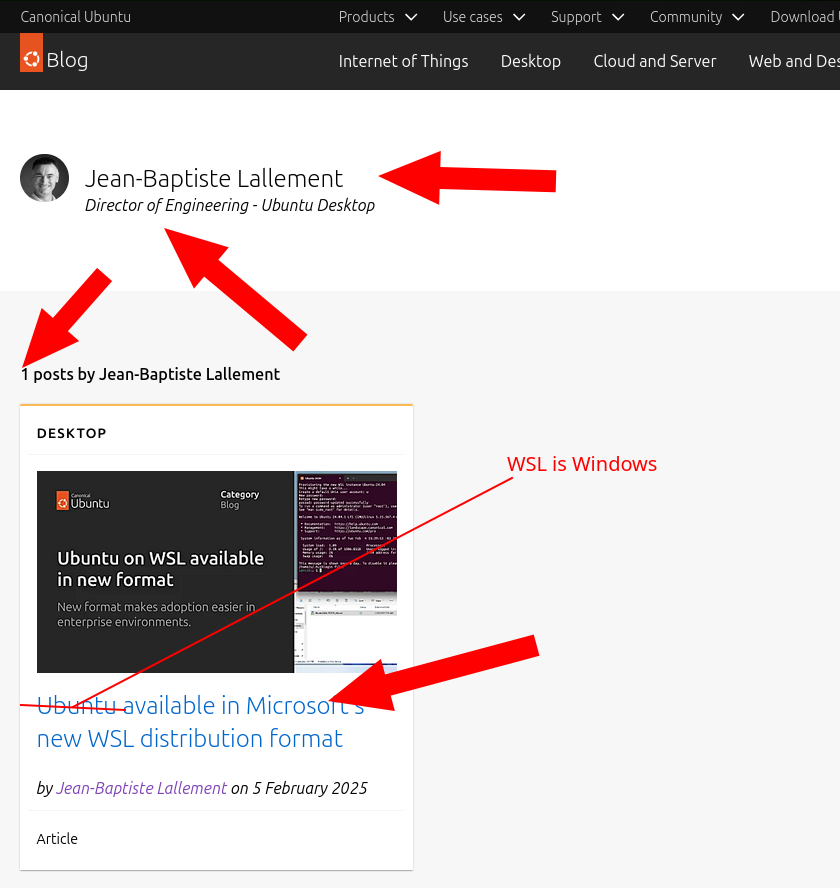Go to Desktop blog category
This screenshot has width=840, height=888.
[531, 61]
